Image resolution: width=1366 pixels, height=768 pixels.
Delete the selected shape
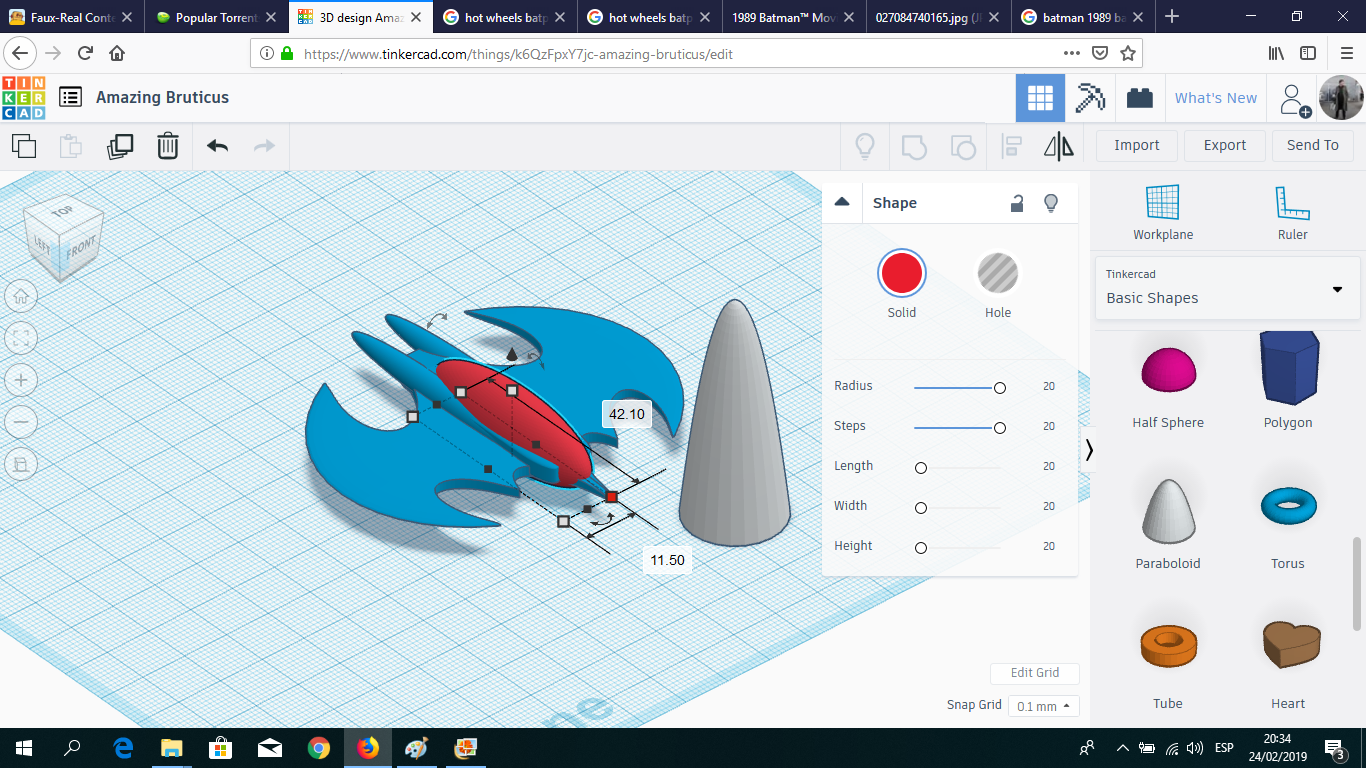coord(167,146)
